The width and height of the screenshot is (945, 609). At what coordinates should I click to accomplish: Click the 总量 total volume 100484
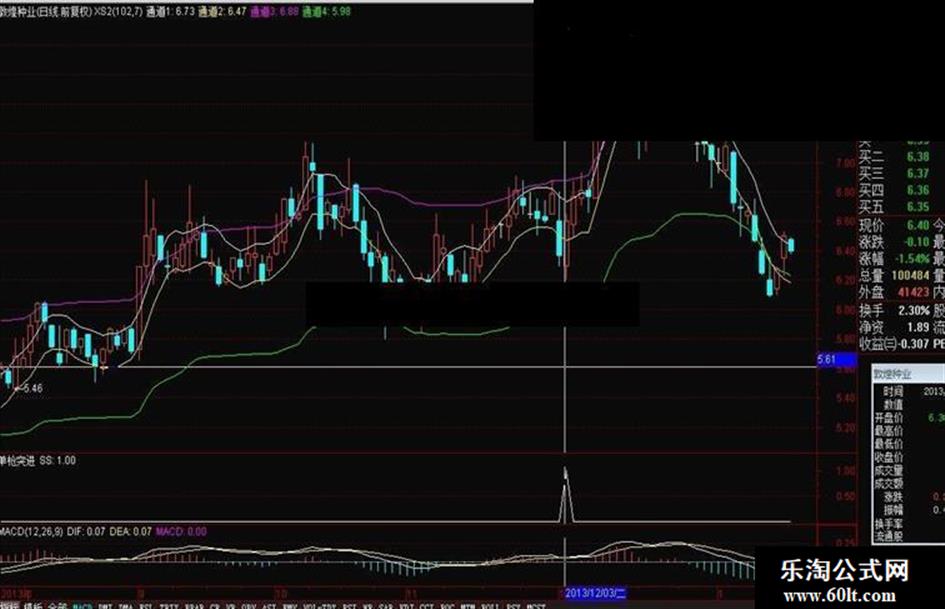tap(910, 276)
